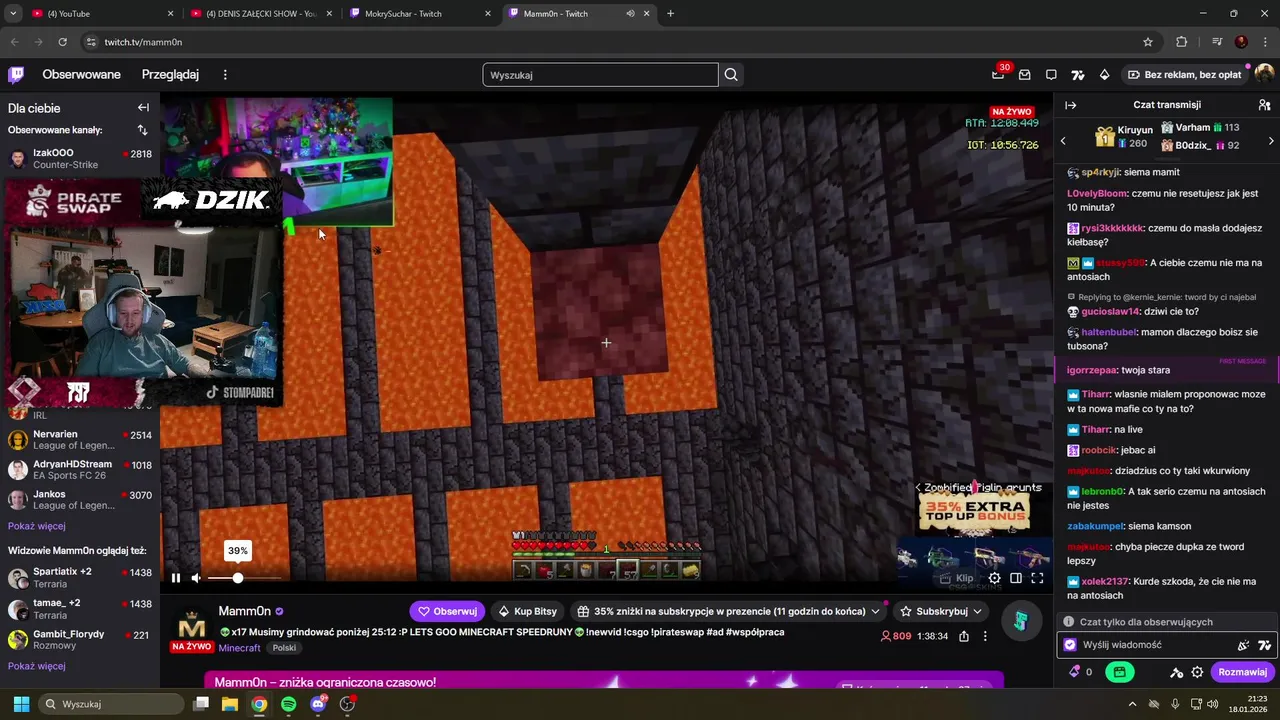
Task: Expand the Subskrybuj dropdown arrow
Action: pos(977,611)
